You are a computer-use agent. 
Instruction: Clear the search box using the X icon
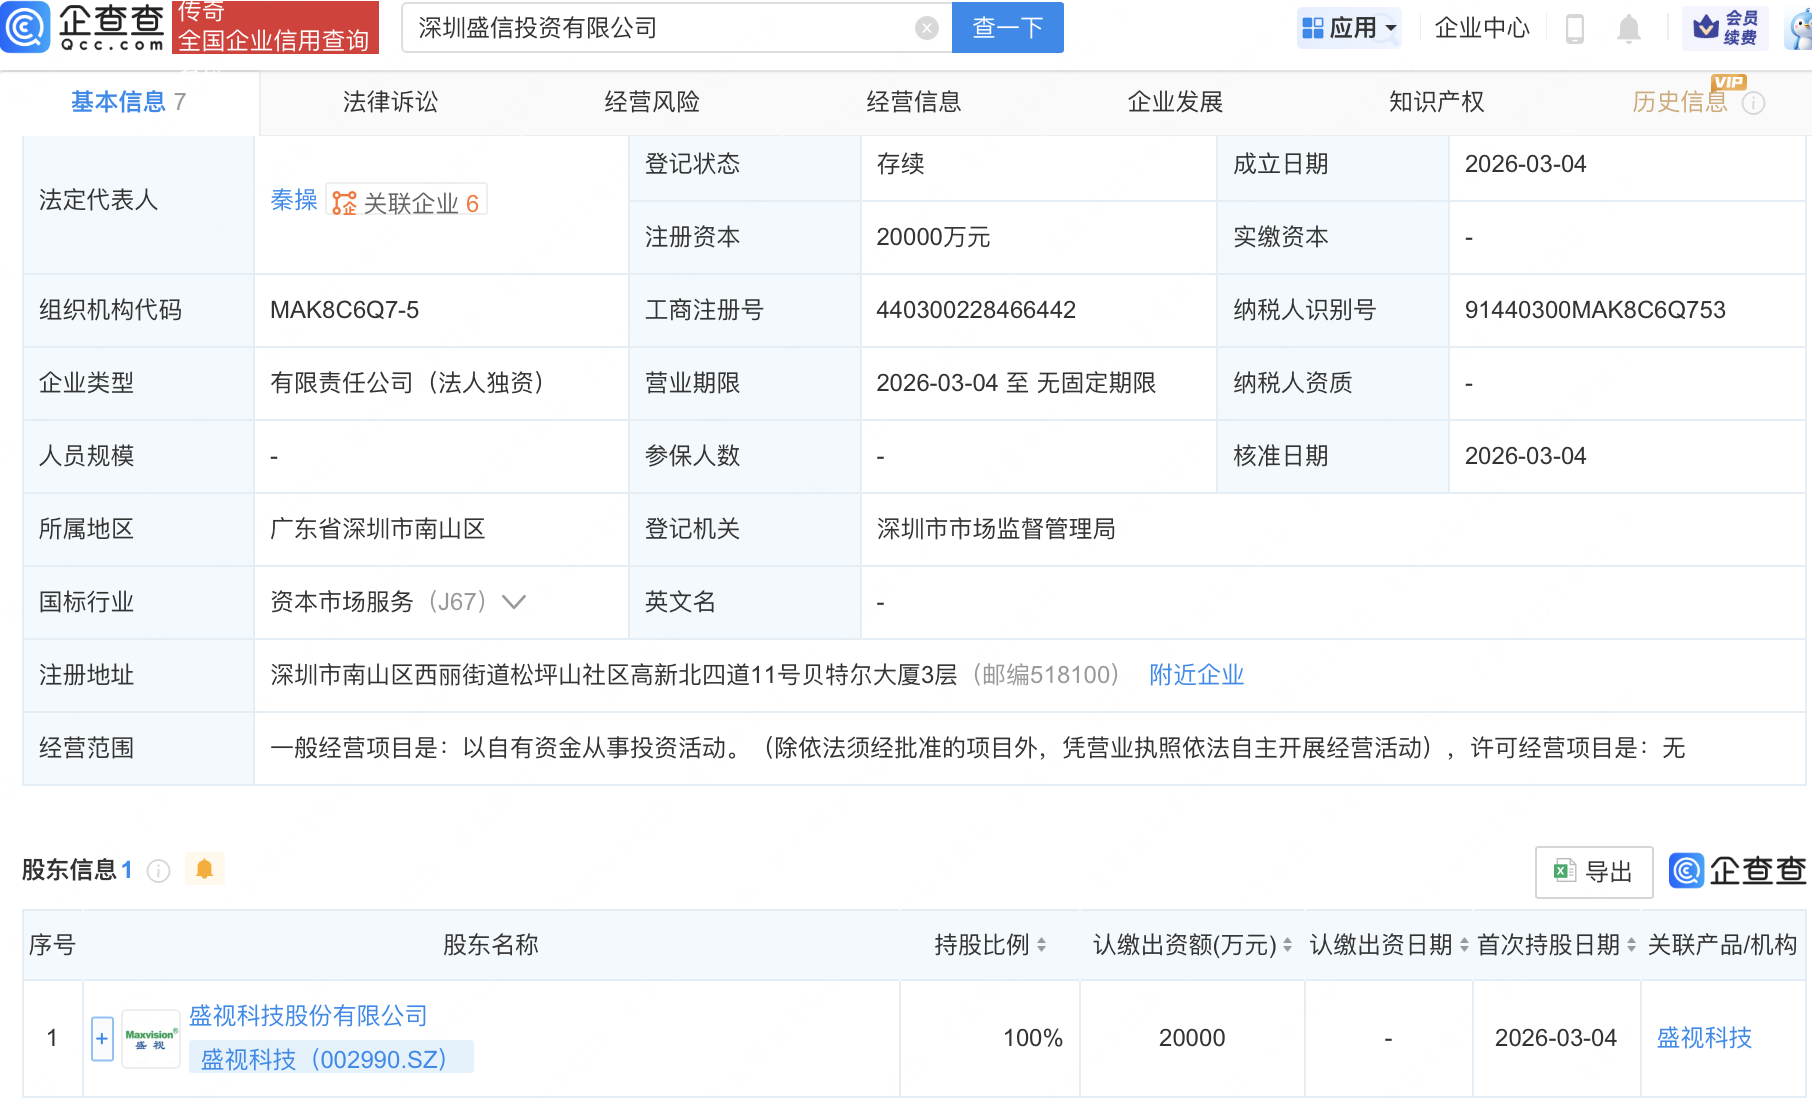[x=925, y=28]
